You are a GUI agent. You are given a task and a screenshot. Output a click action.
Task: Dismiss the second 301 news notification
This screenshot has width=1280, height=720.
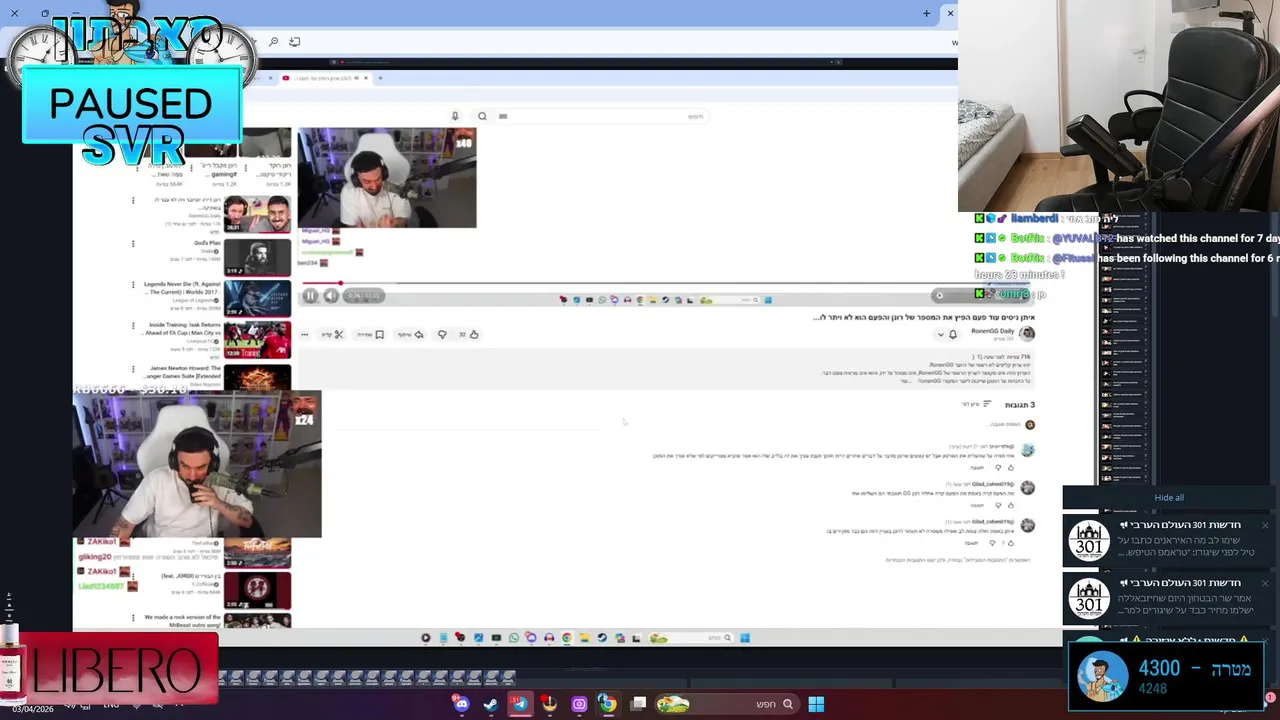tap(1264, 583)
